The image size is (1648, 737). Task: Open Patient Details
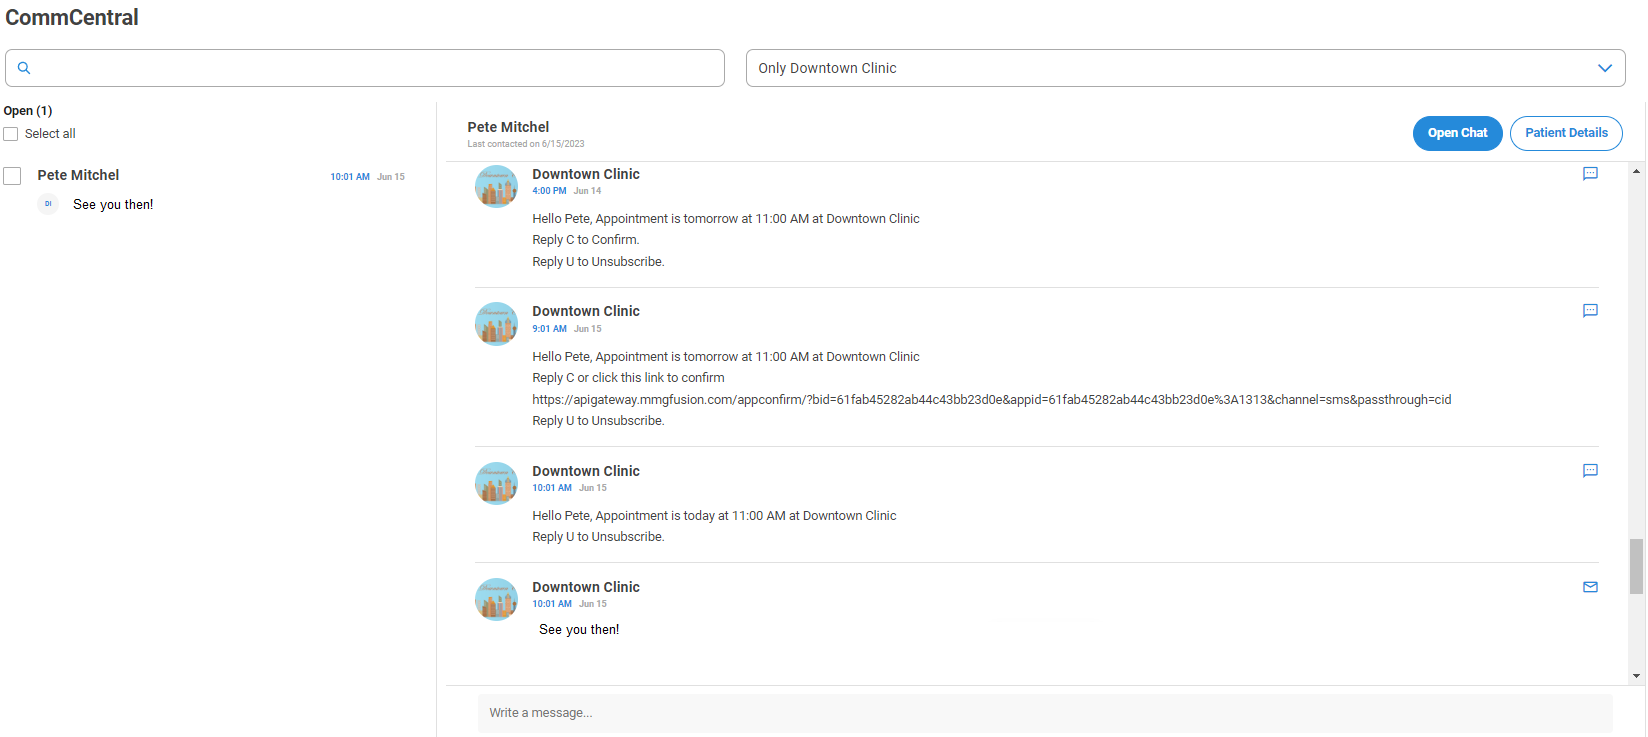(1565, 133)
